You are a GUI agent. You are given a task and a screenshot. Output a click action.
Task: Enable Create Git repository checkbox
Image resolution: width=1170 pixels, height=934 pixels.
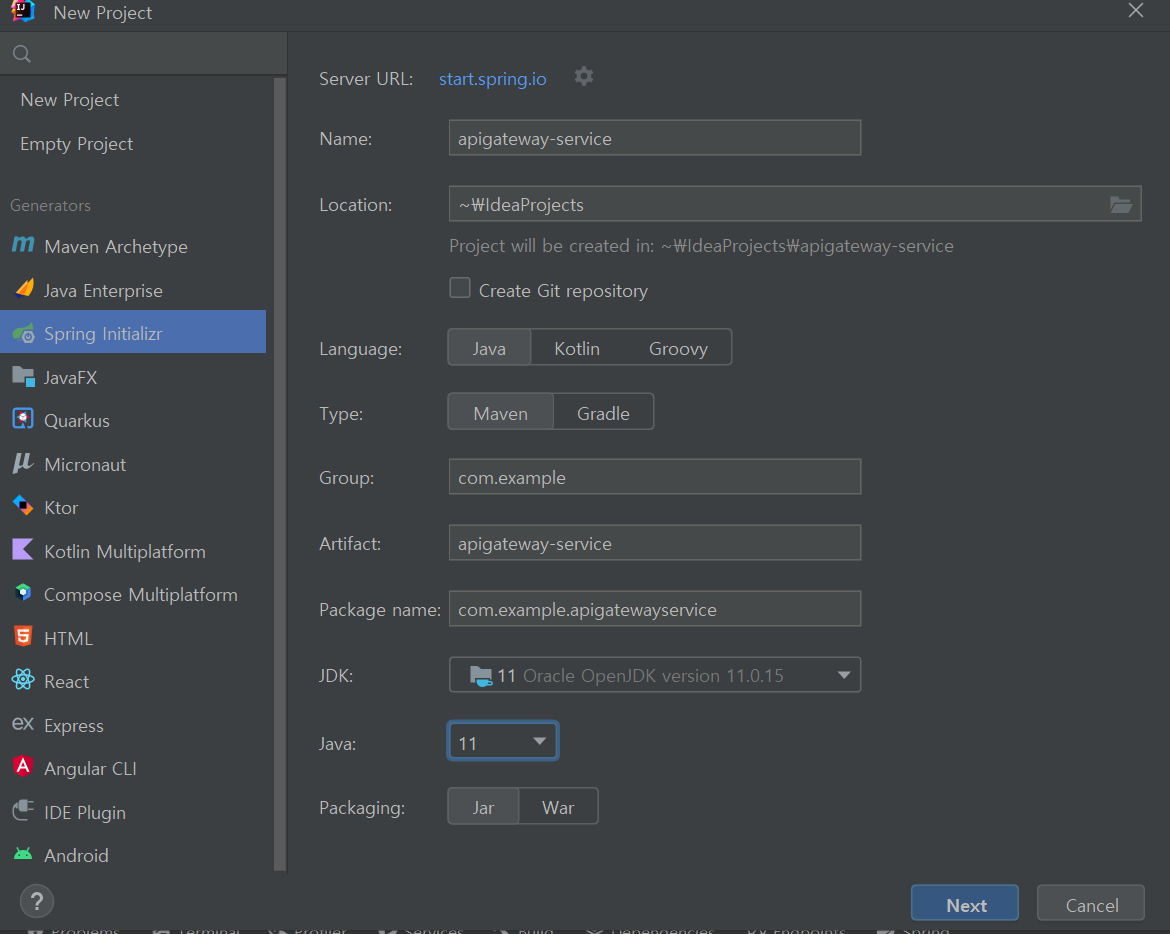(x=460, y=288)
